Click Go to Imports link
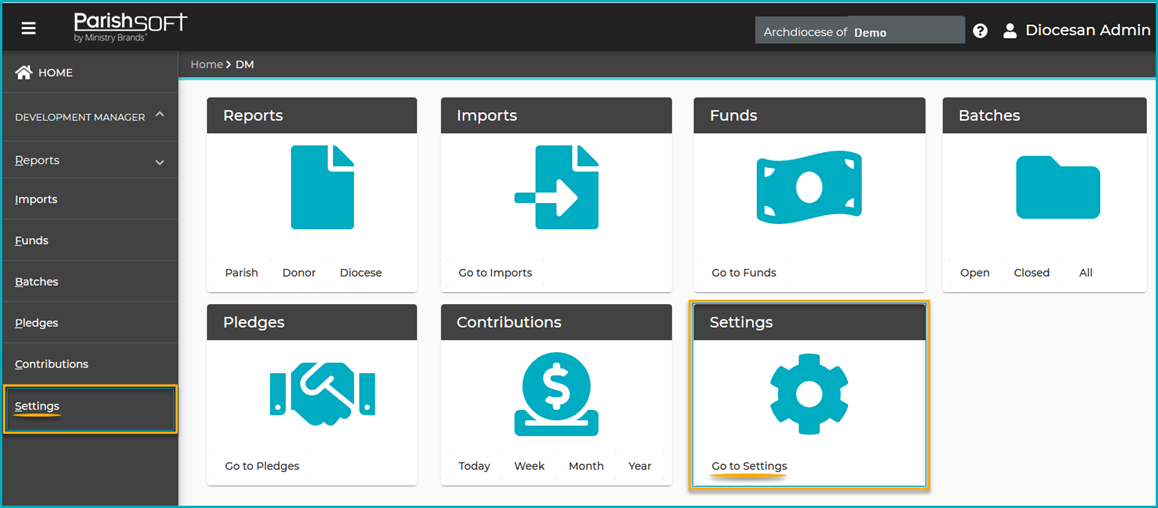Image resolution: width=1158 pixels, height=508 pixels. [x=495, y=273]
